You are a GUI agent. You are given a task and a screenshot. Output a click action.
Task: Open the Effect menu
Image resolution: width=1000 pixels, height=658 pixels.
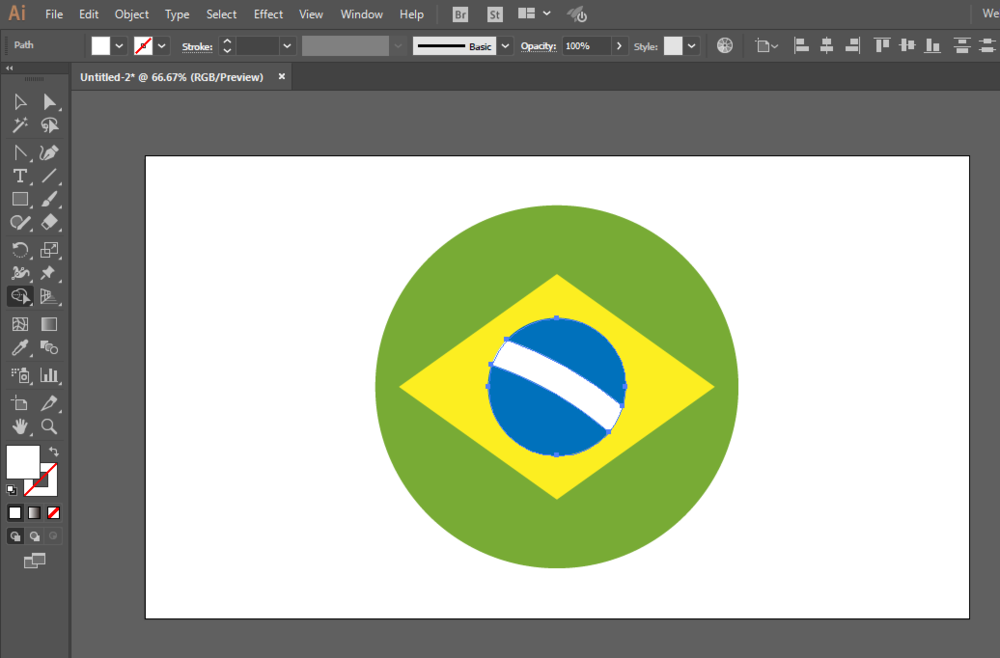tap(268, 14)
